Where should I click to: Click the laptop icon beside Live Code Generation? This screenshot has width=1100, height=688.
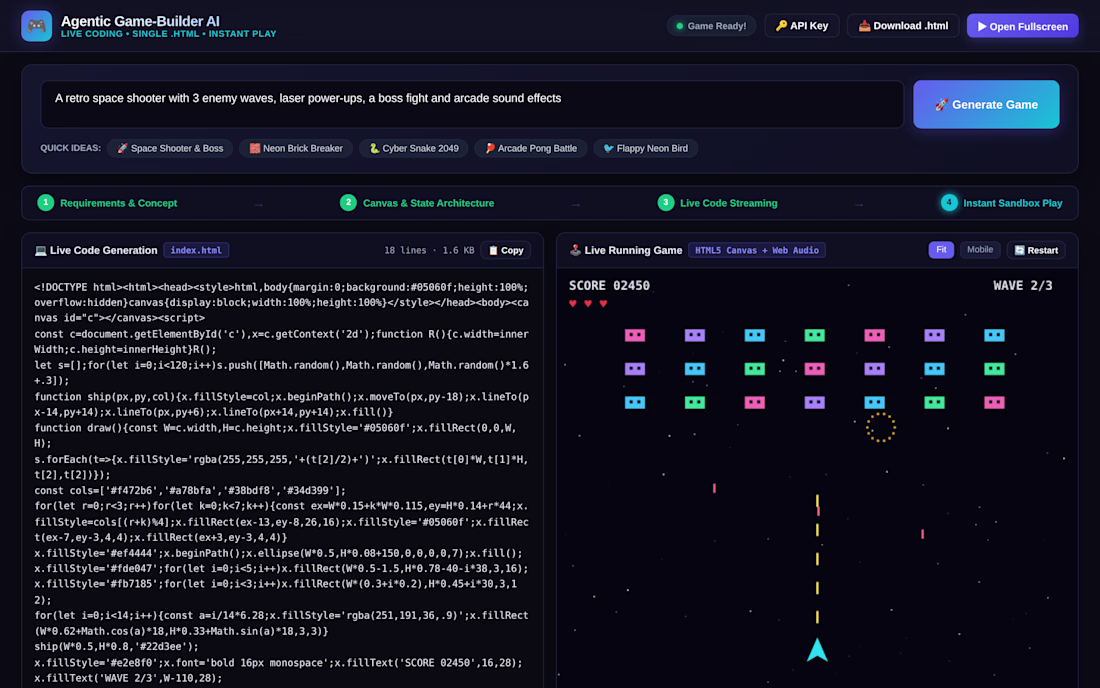point(41,250)
